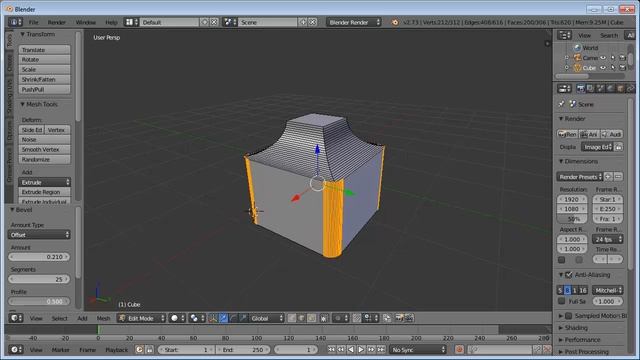Open the Offset amount type dropdown
This screenshot has width=640, height=360.
click(39, 235)
